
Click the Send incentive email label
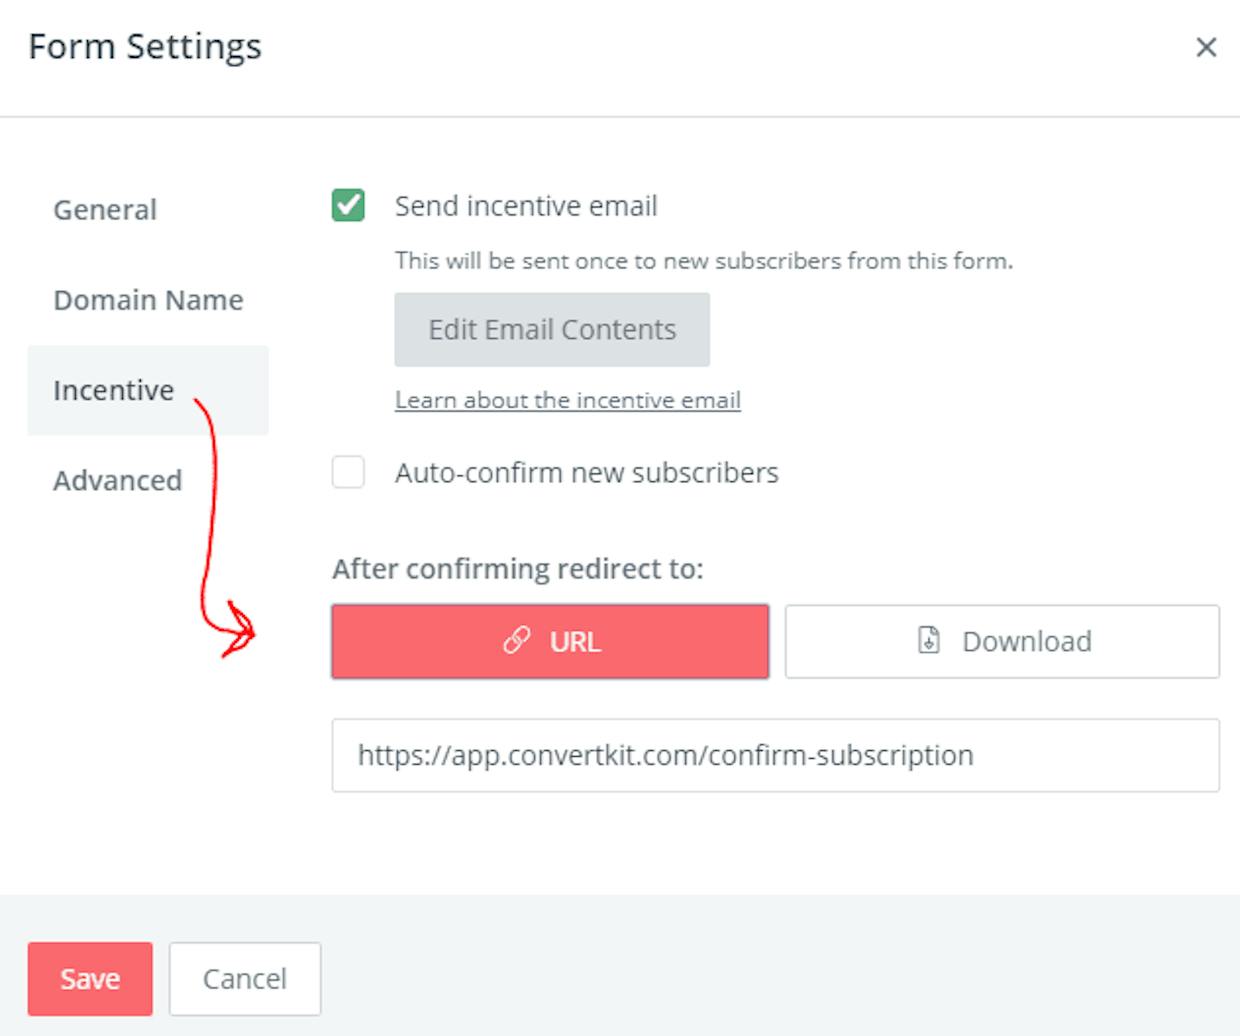(x=526, y=206)
